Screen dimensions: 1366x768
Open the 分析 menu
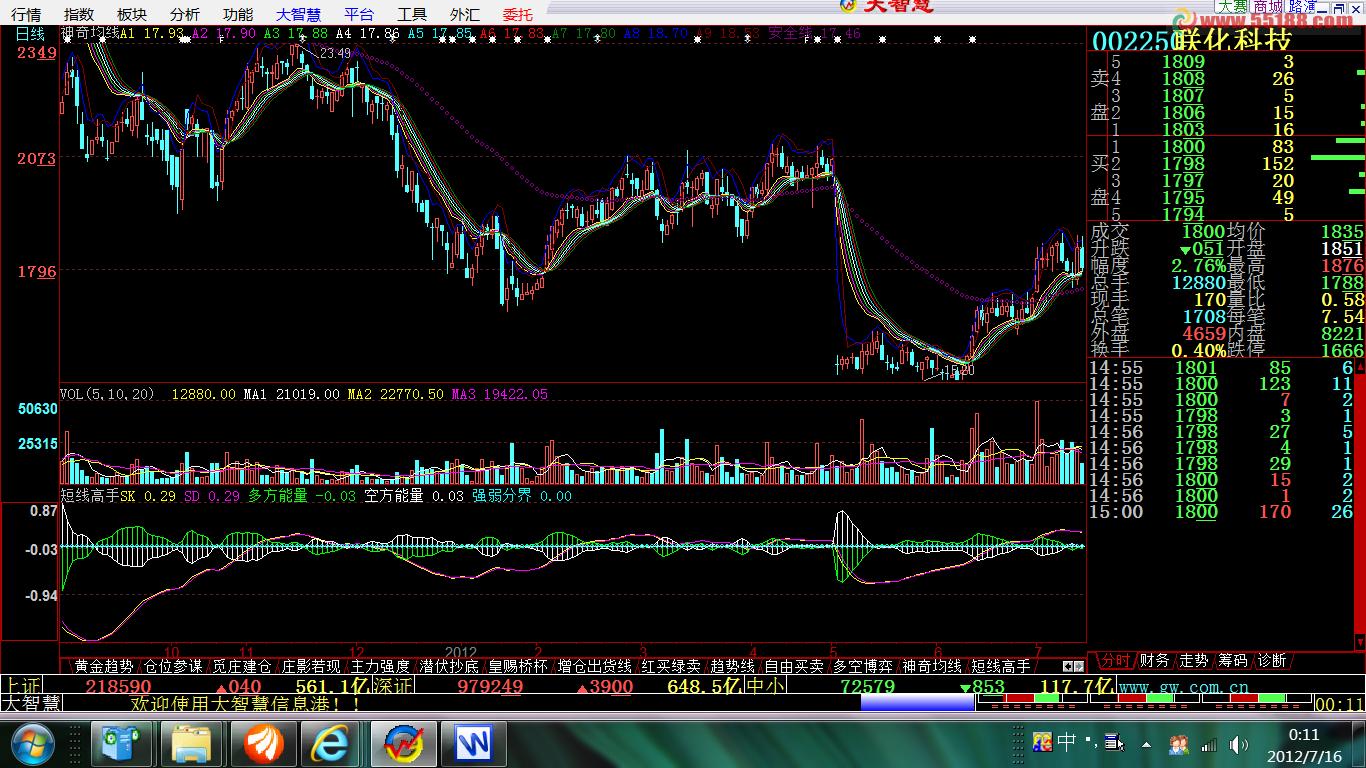pos(185,14)
